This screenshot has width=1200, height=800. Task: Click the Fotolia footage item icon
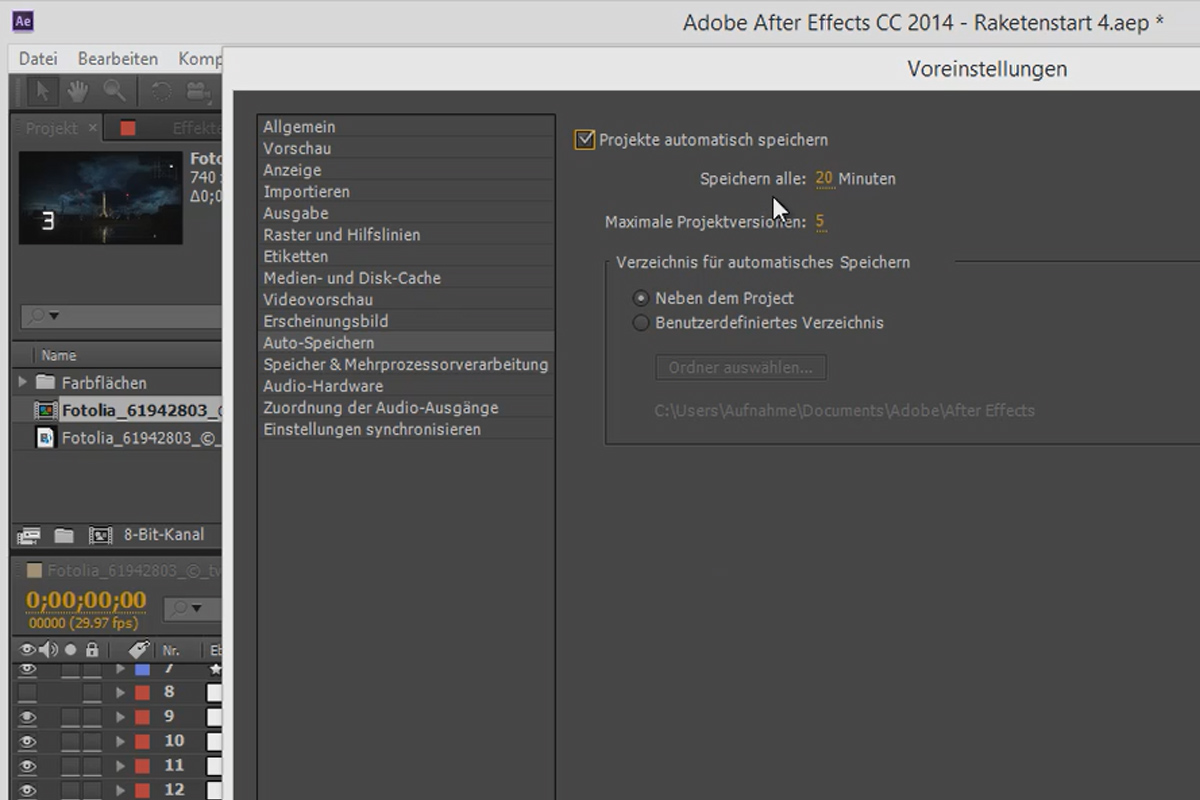coord(45,410)
